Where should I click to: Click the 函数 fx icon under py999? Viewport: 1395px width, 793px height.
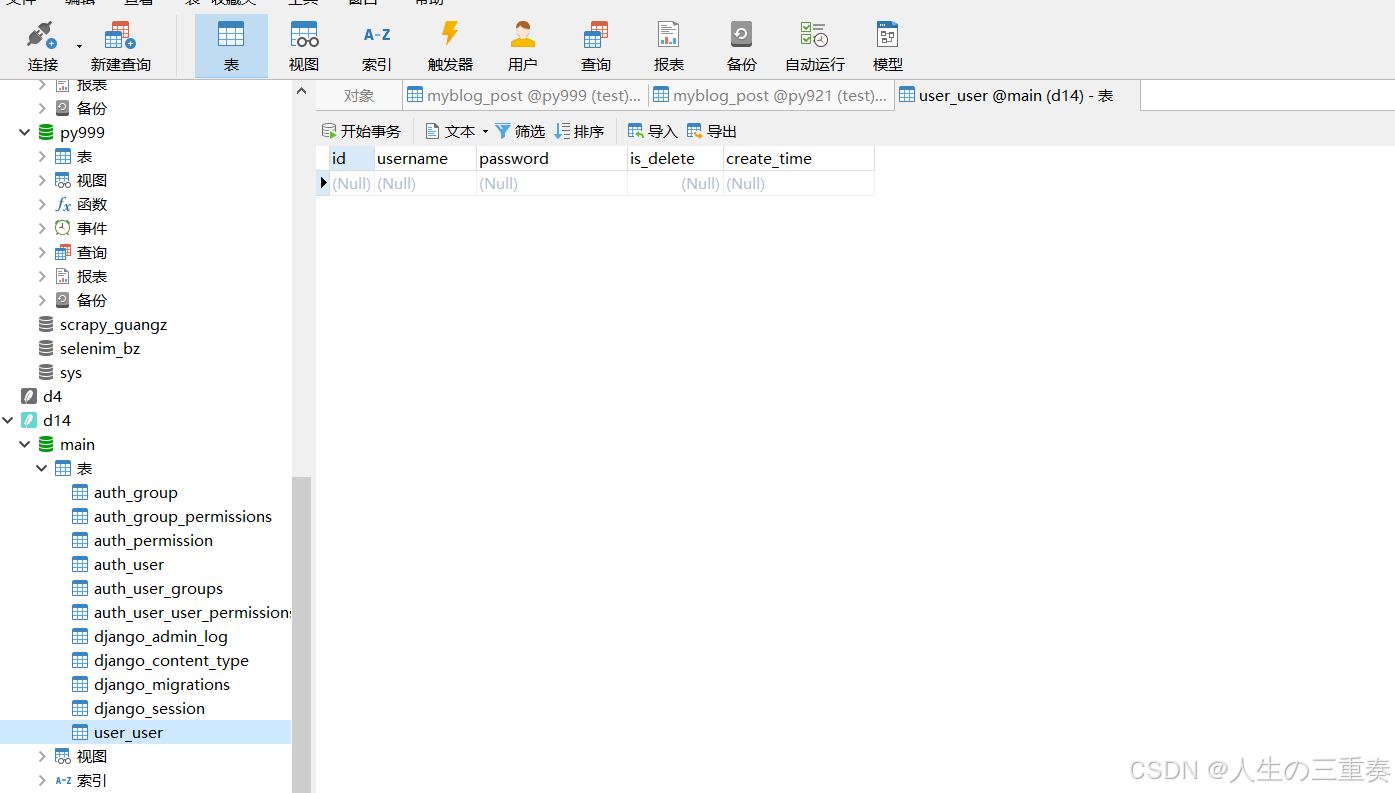[x=63, y=204]
